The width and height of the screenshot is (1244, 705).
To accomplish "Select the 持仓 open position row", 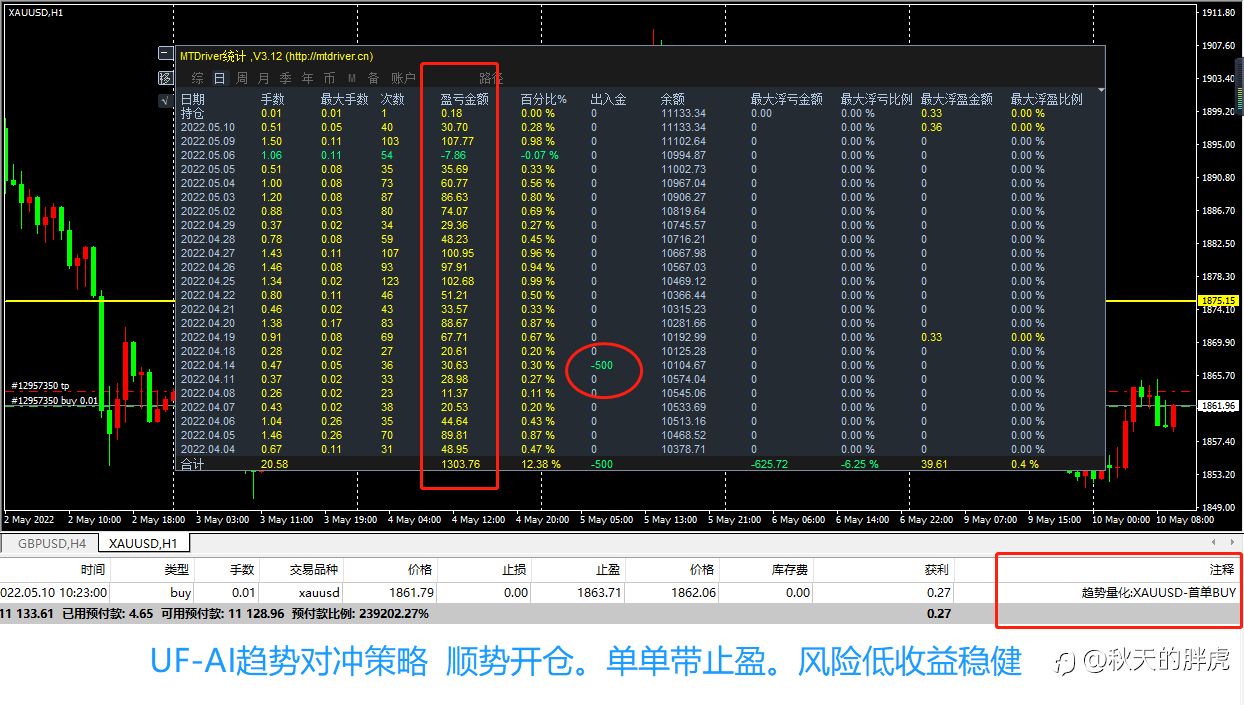I will pyautogui.click(x=640, y=113).
